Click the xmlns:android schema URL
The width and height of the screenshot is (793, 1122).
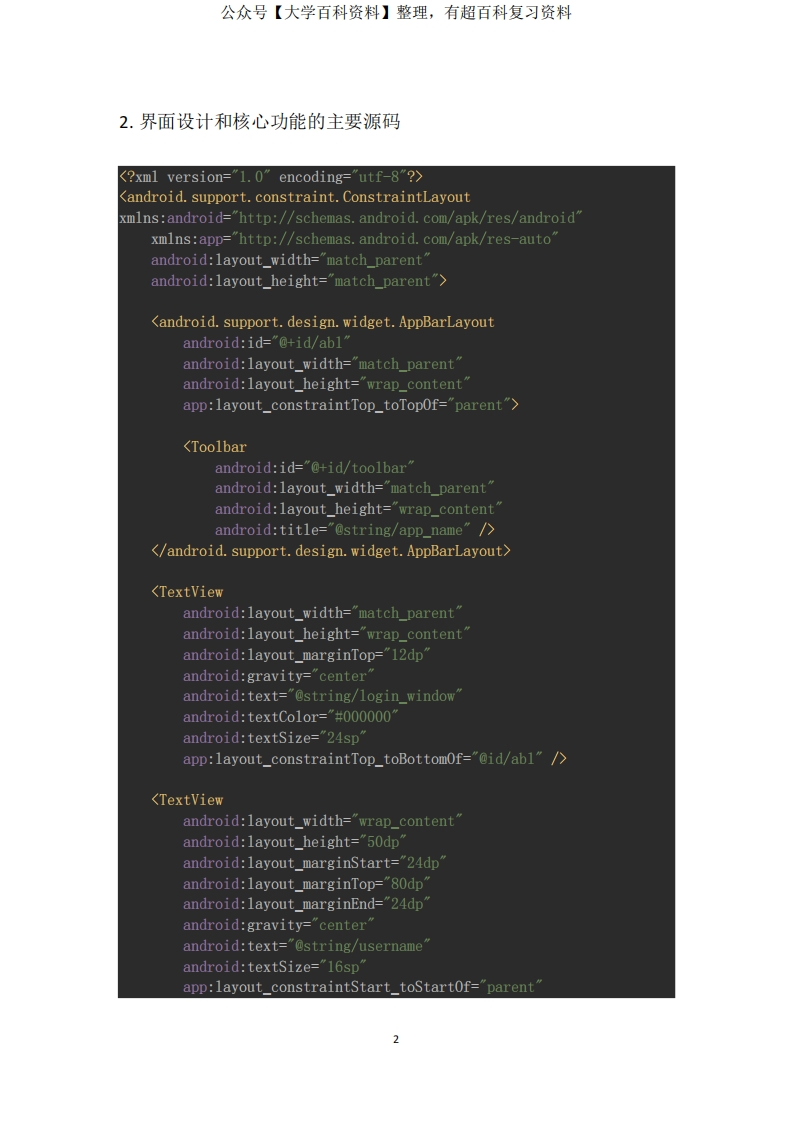(407, 218)
